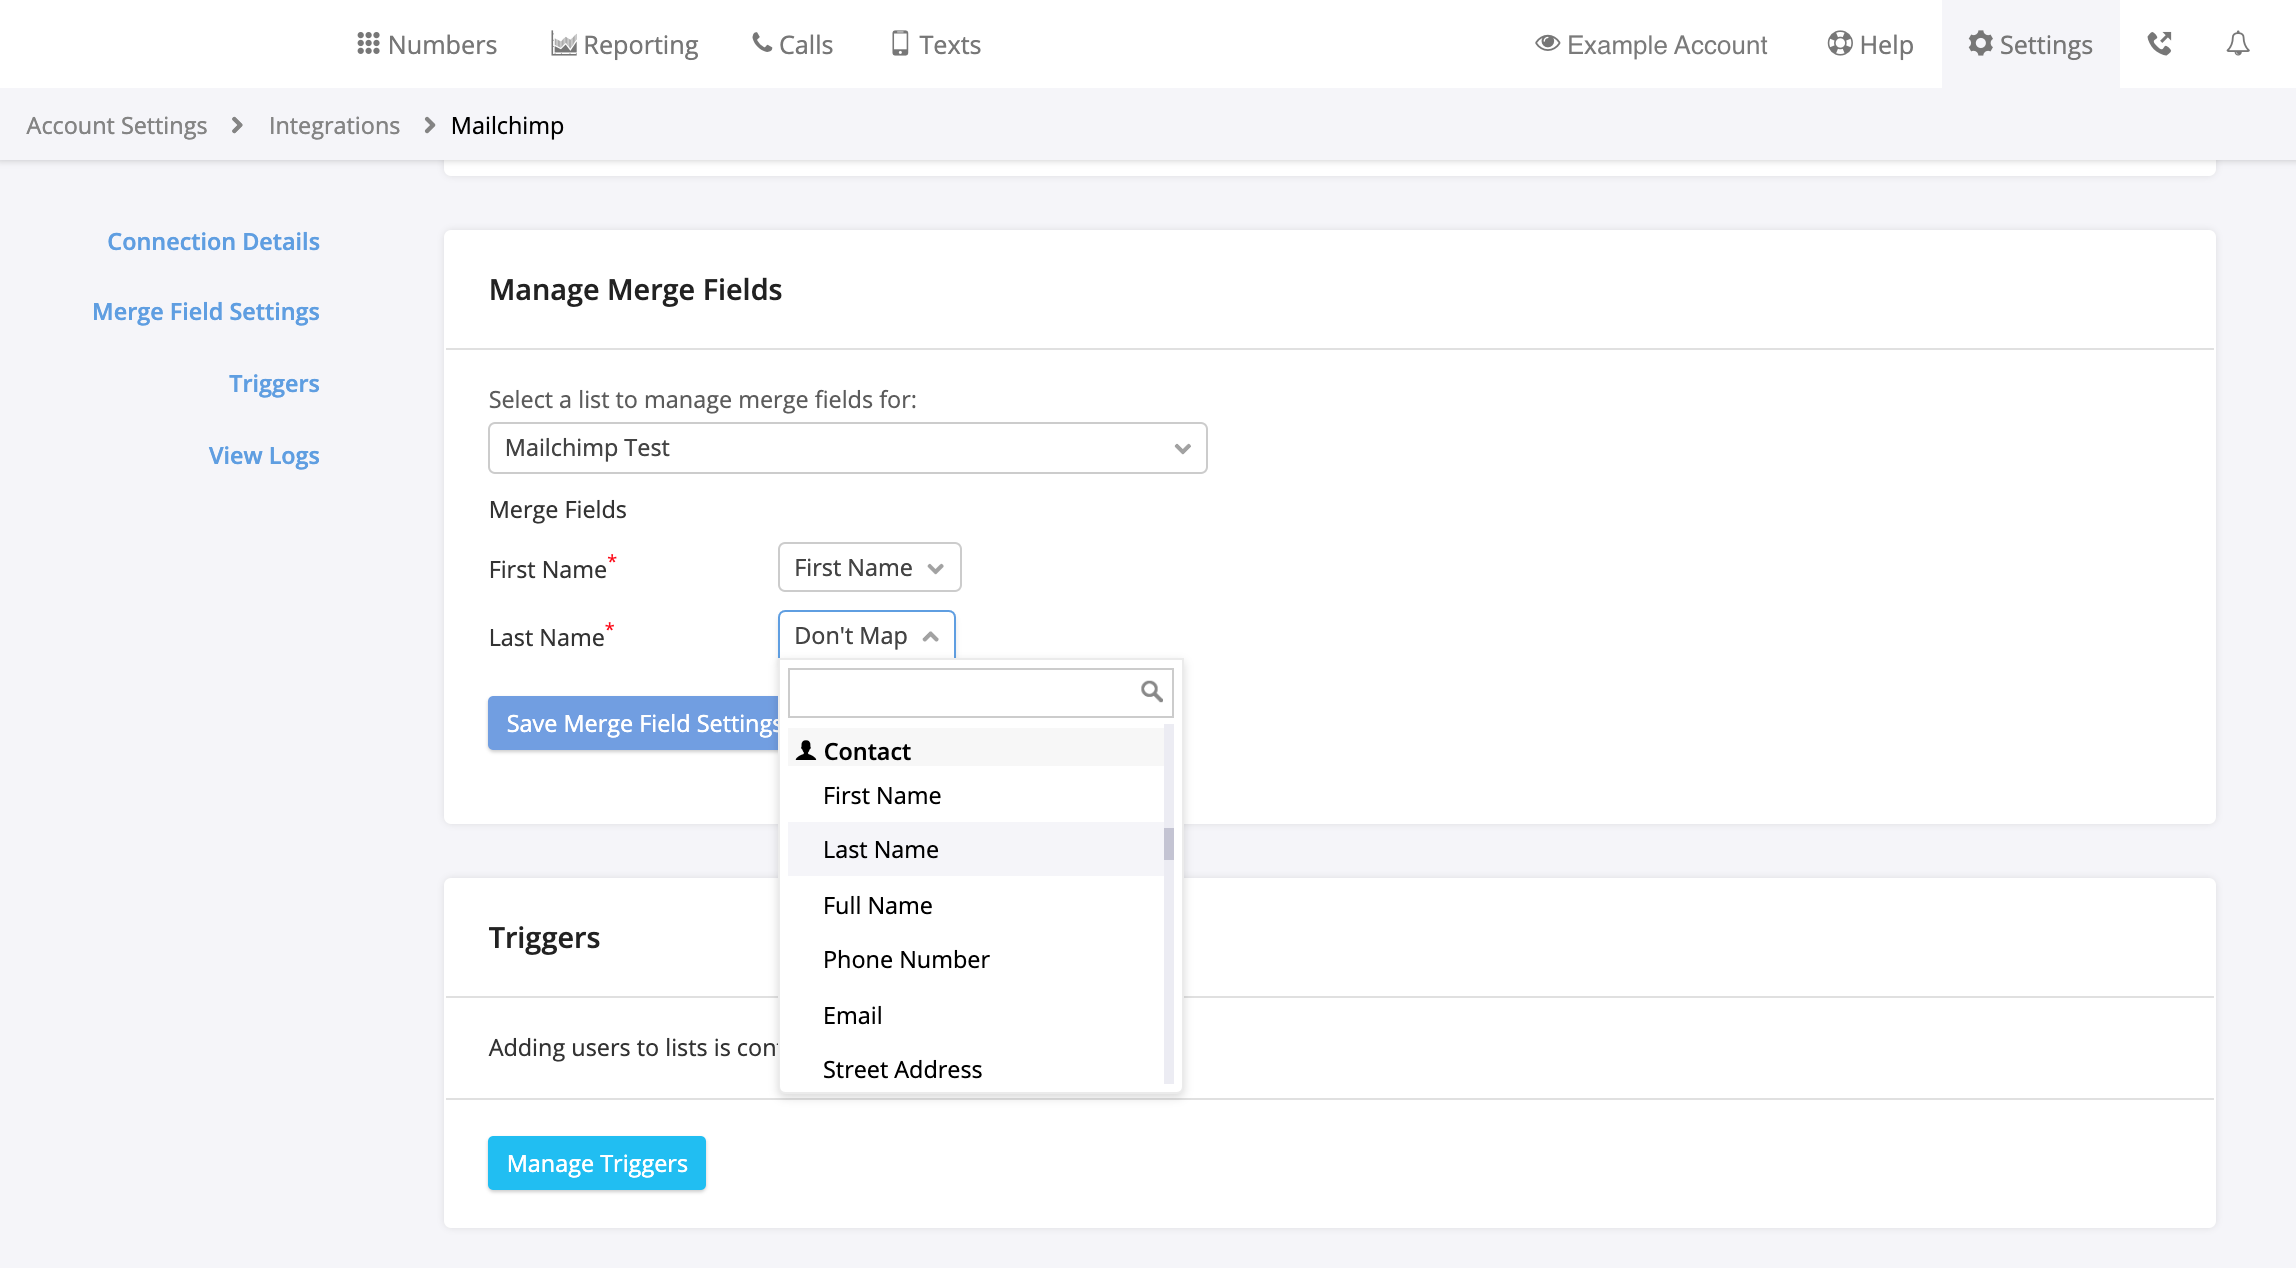
Task: Open the Calls menu
Action: 793,44
